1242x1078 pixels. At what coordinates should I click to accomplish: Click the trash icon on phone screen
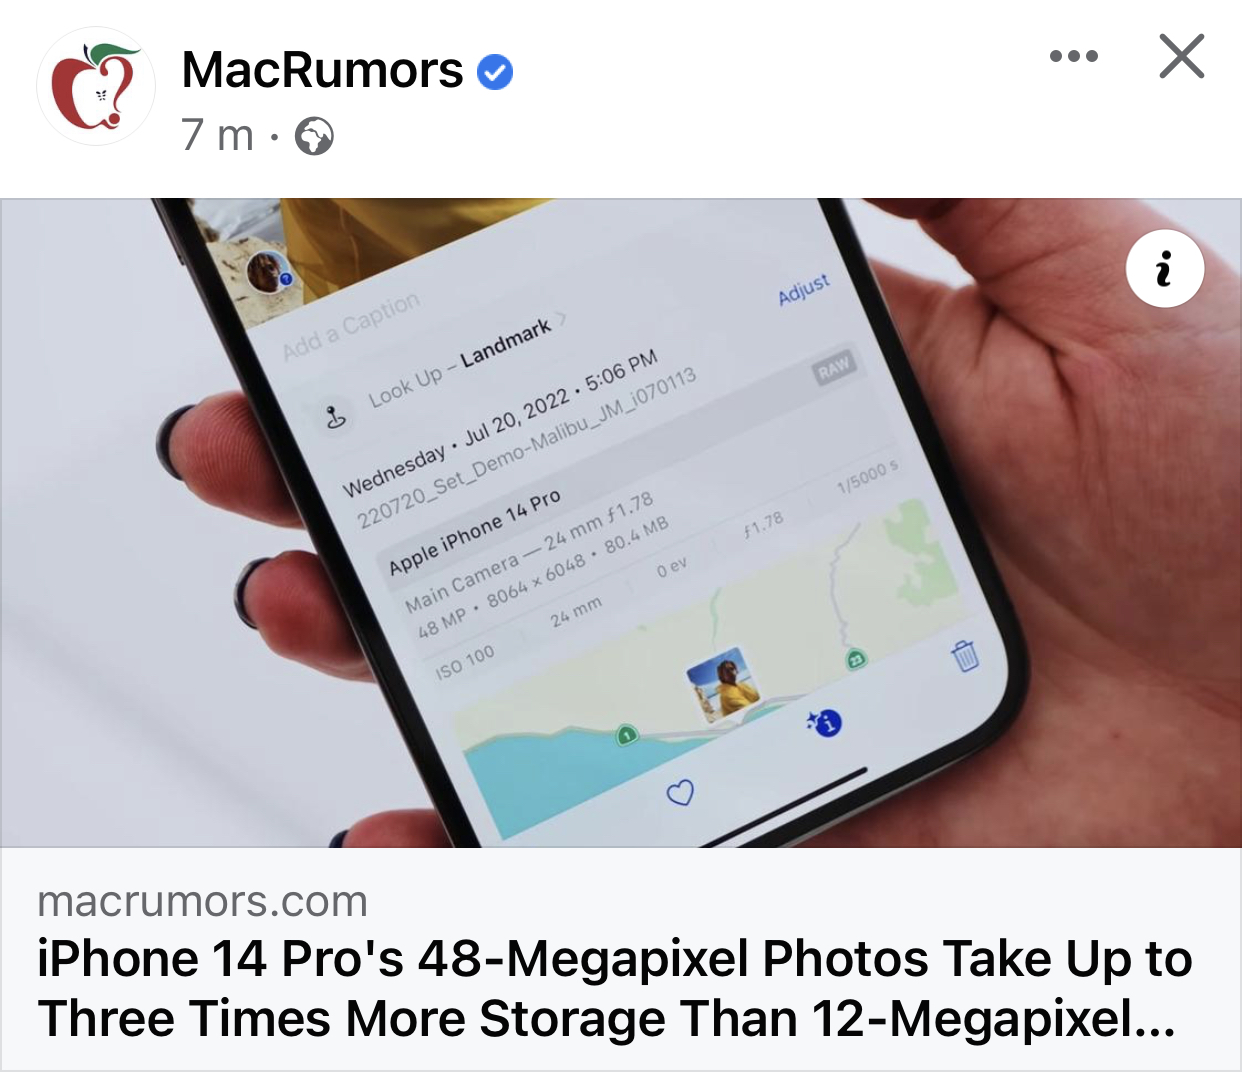point(964,656)
